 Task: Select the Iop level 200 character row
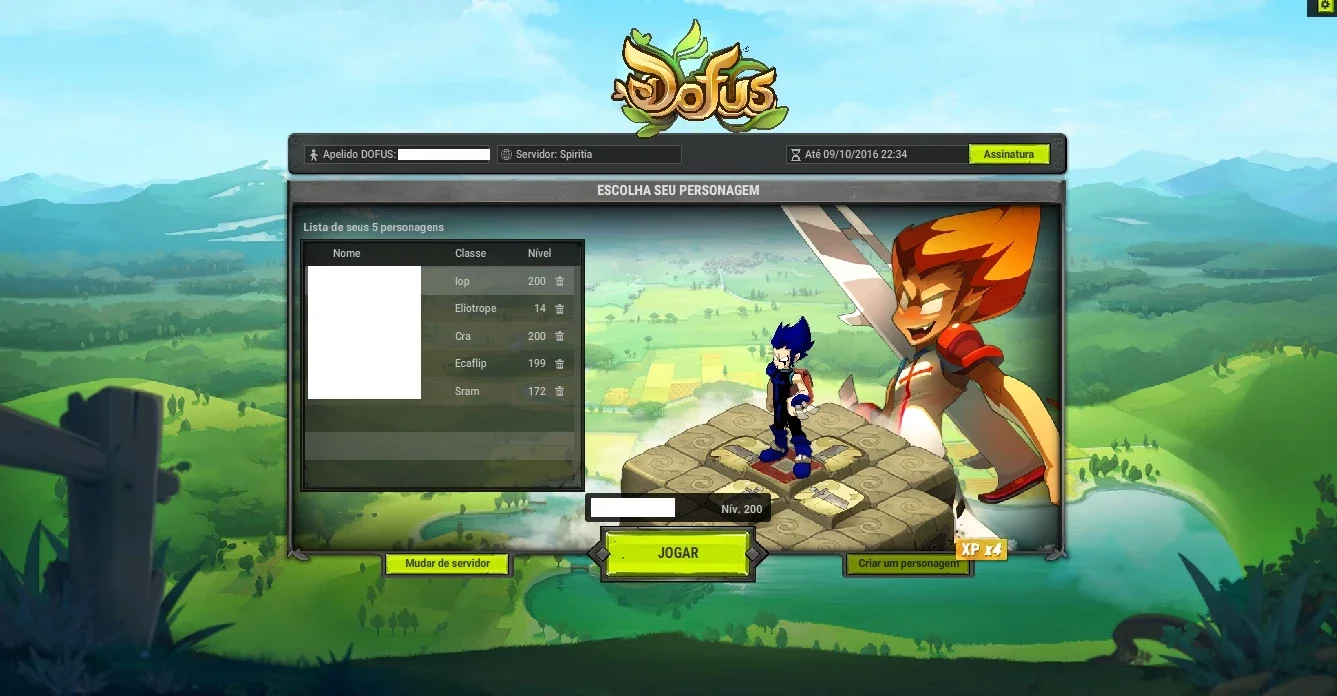point(440,281)
